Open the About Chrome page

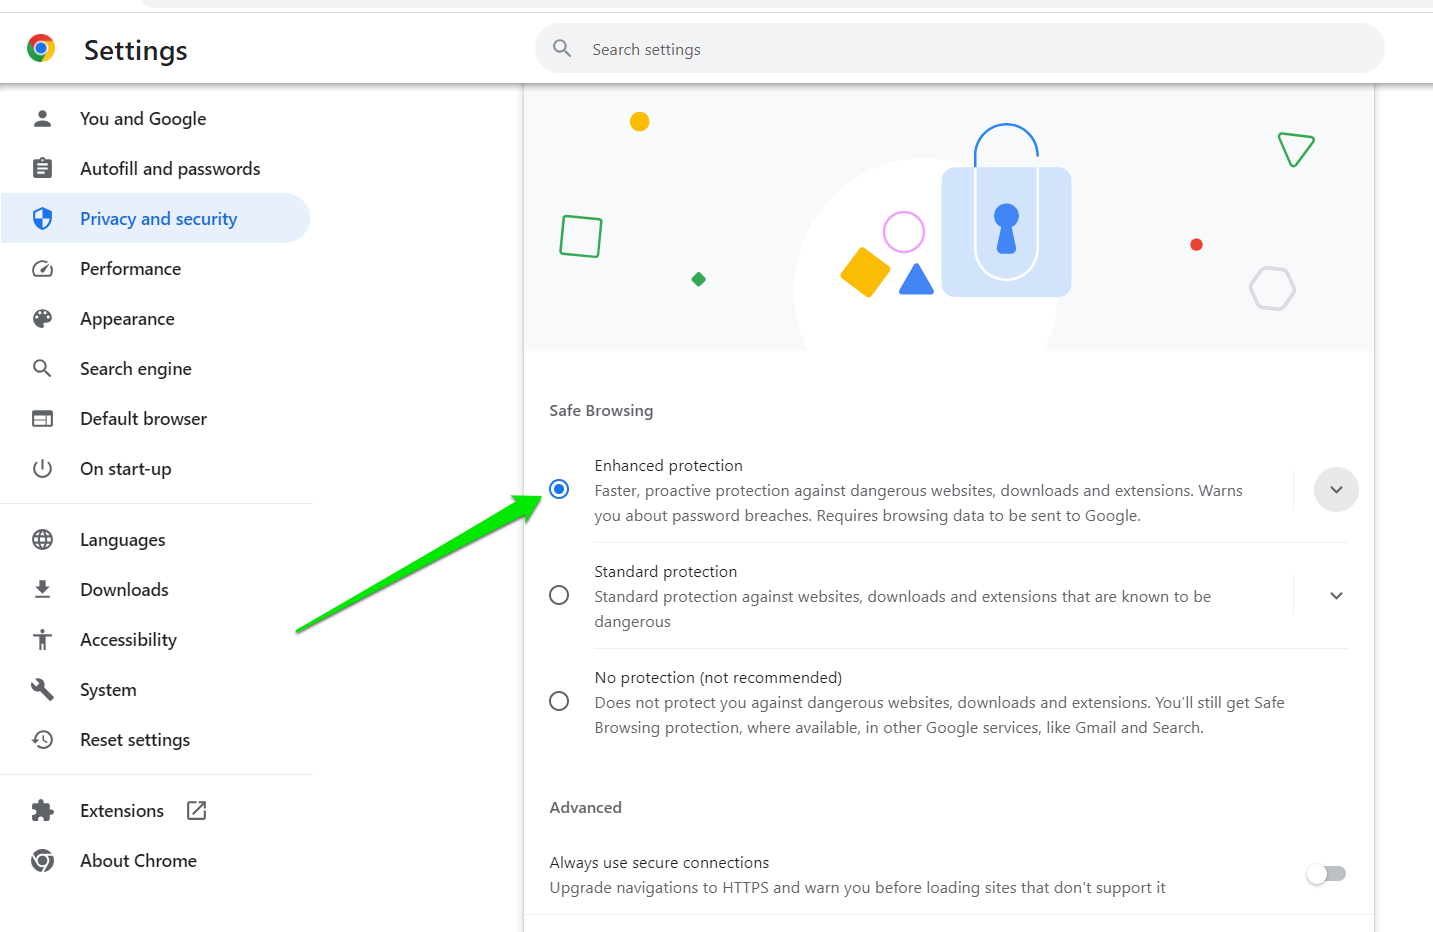(x=138, y=861)
